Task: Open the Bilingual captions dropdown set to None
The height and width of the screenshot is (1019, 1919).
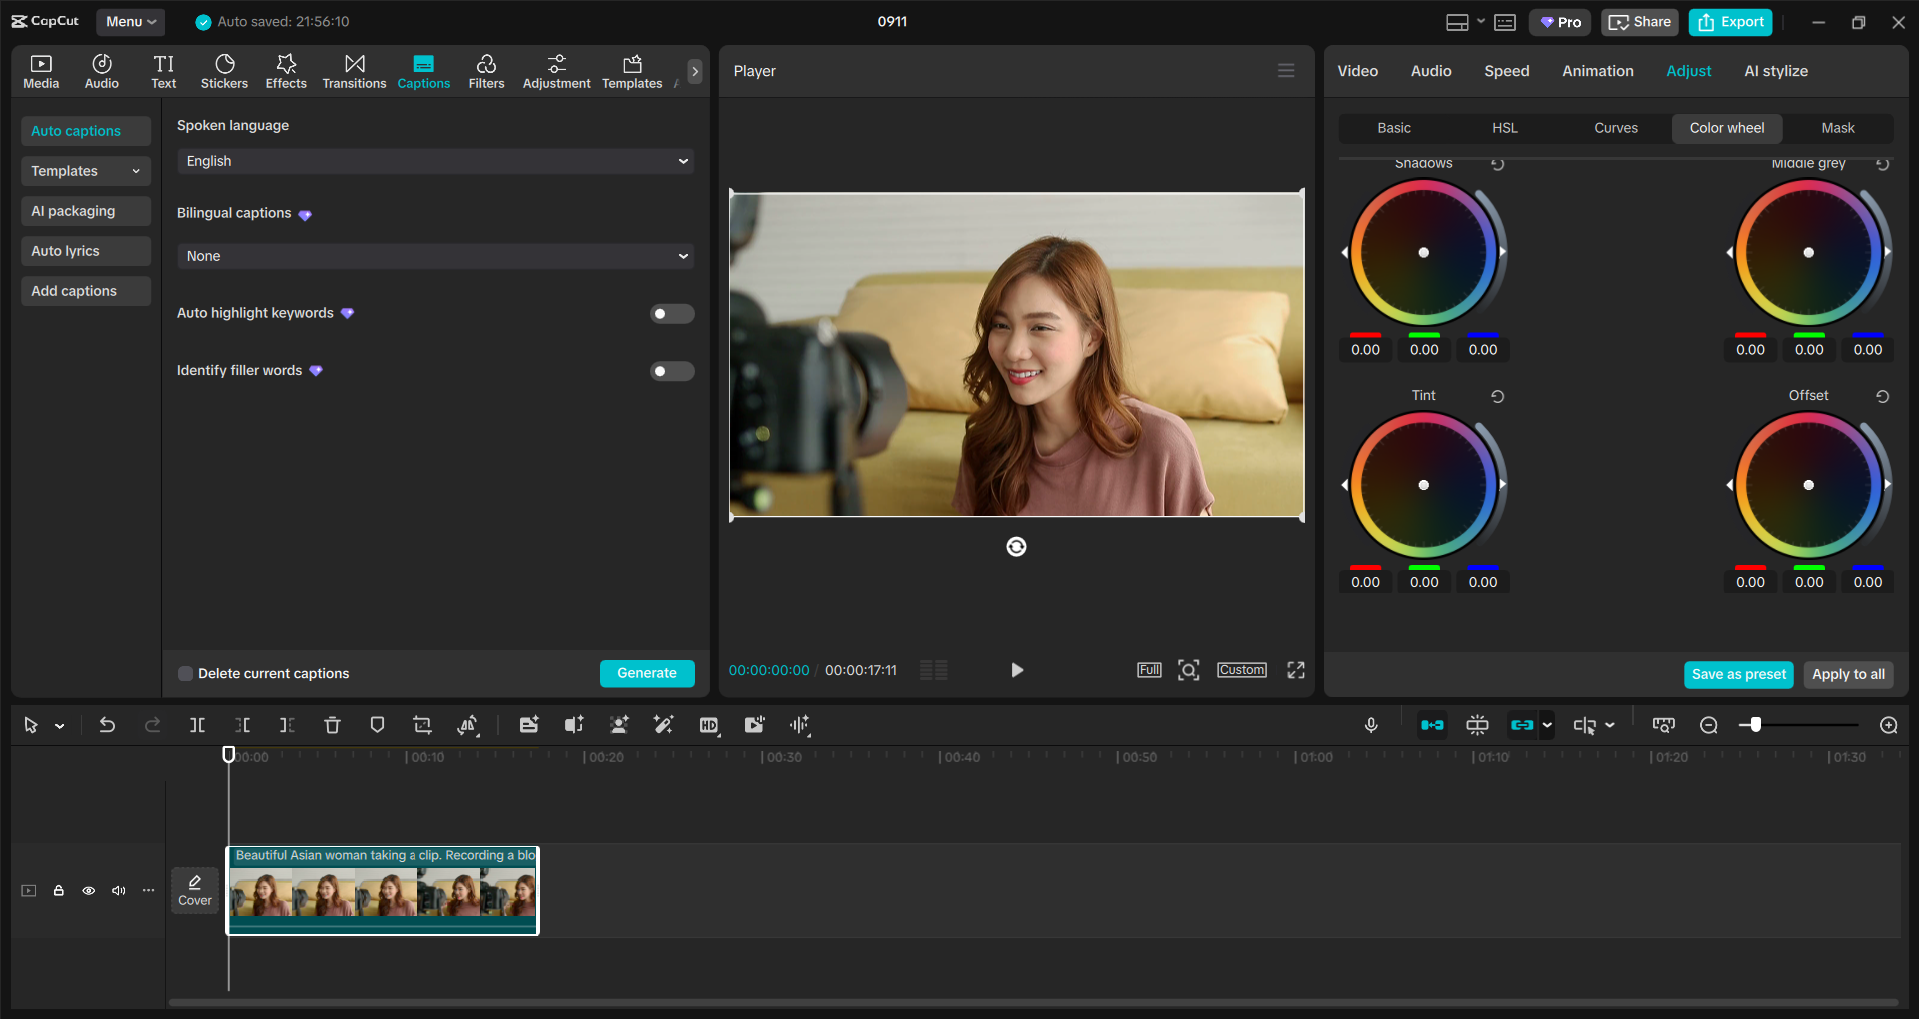Action: tap(434, 256)
